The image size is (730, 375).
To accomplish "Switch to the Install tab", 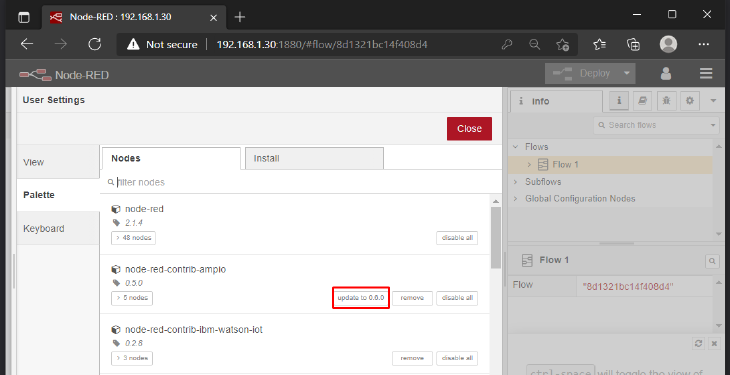I will click(314, 158).
